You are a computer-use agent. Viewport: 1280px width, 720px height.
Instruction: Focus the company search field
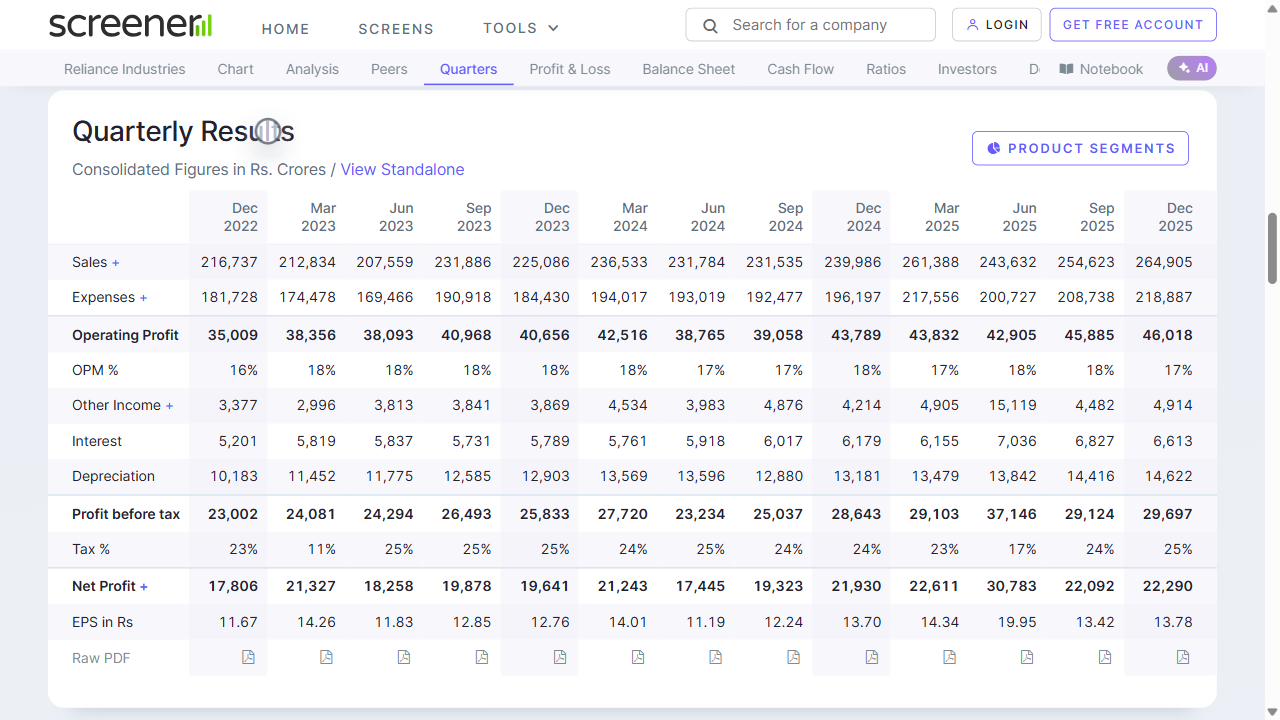tap(810, 25)
